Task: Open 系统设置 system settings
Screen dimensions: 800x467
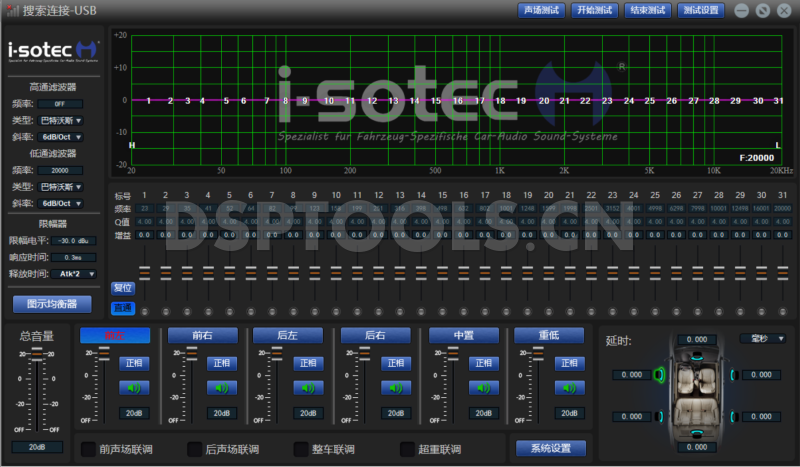Action: (x=551, y=448)
